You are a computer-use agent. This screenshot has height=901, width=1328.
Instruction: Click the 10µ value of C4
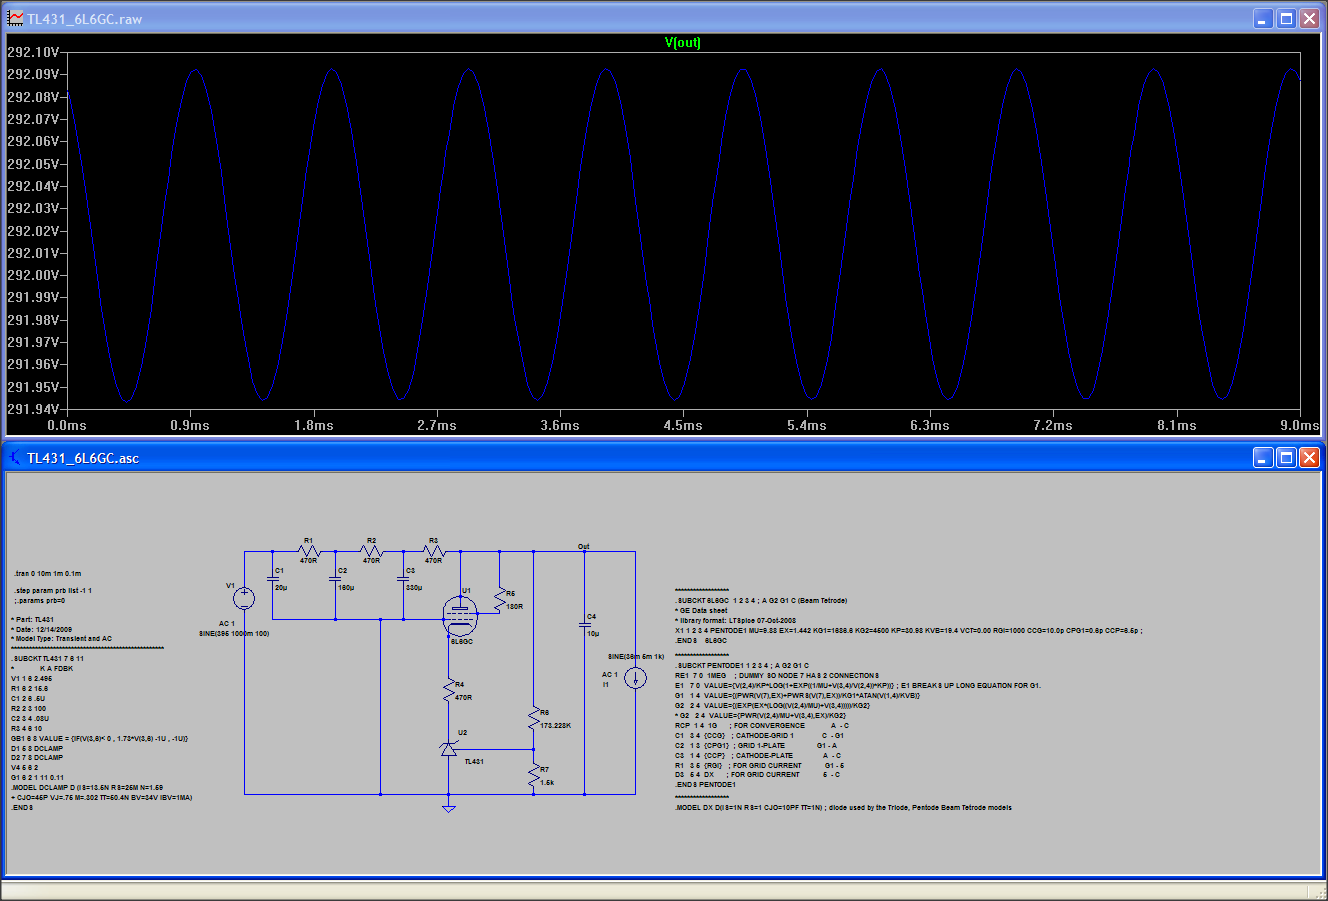coord(593,634)
